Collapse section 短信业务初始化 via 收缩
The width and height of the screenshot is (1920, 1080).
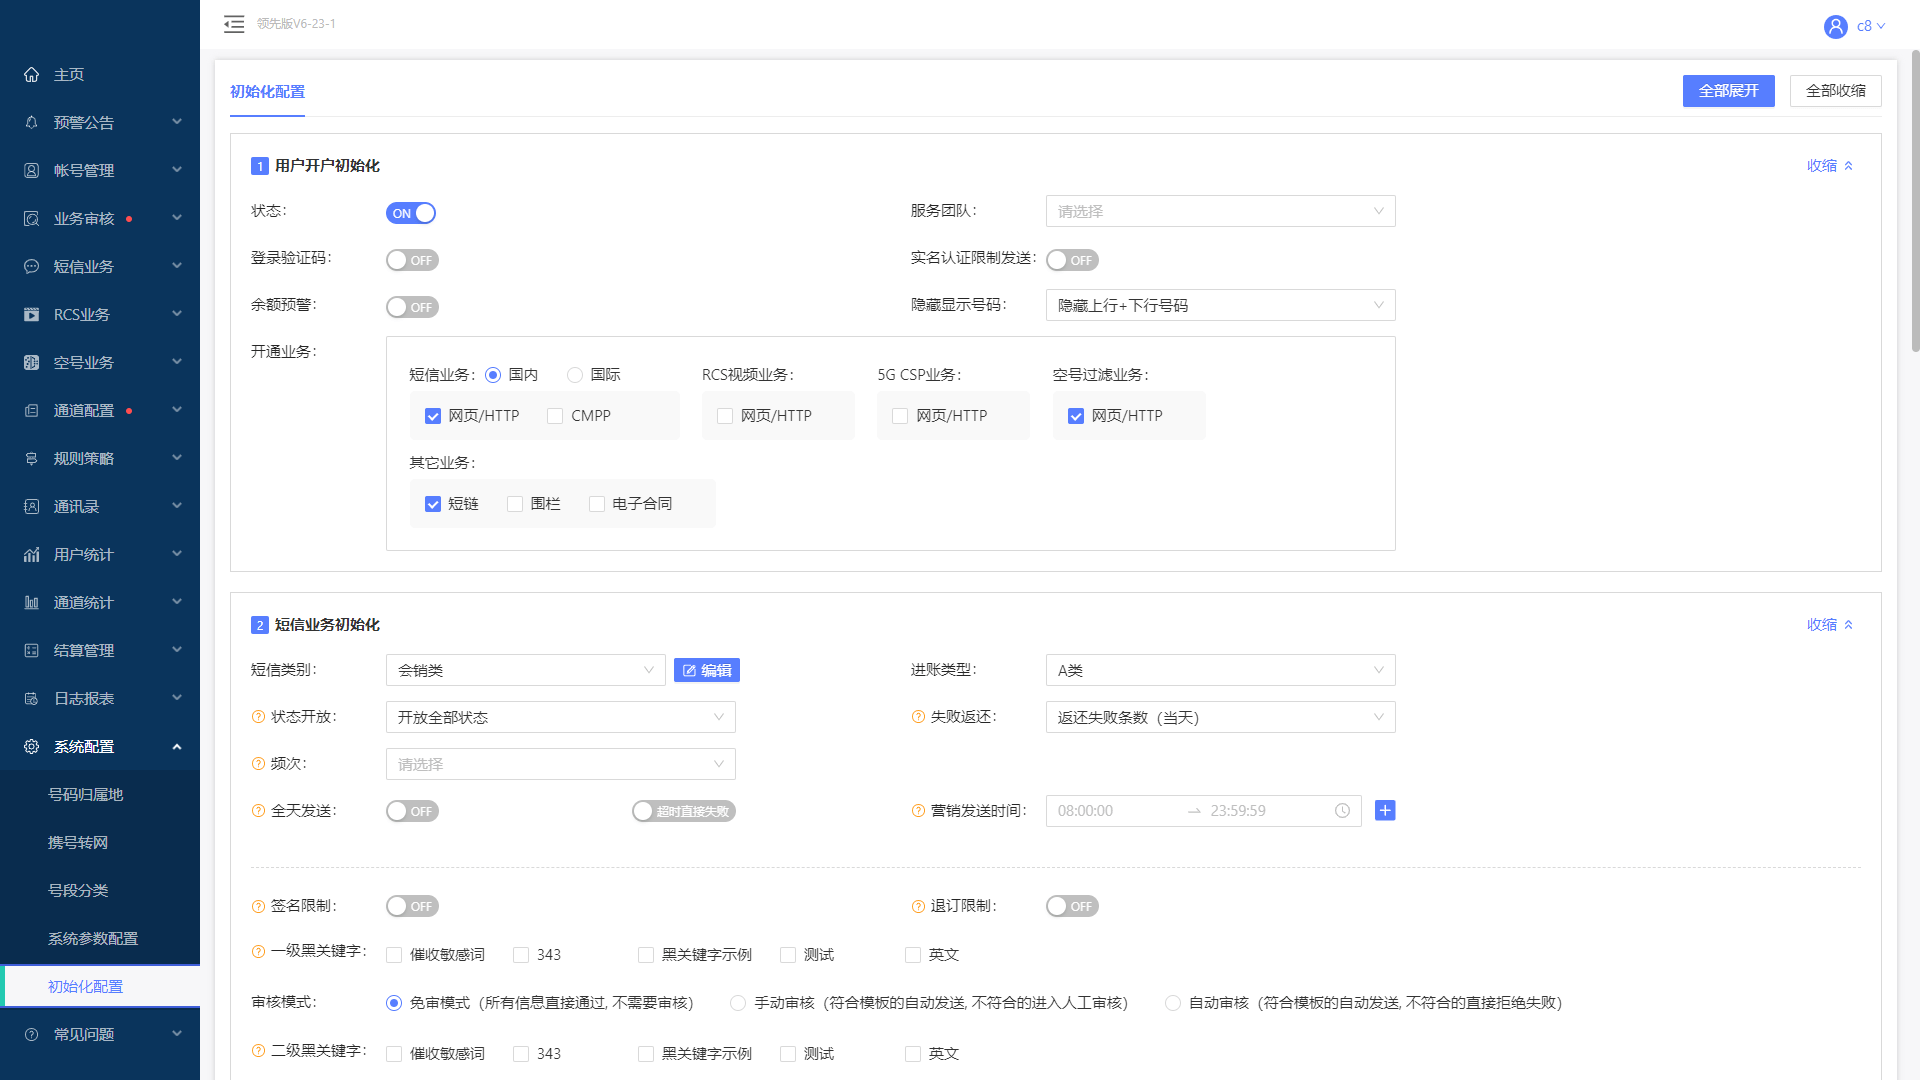tap(1830, 625)
